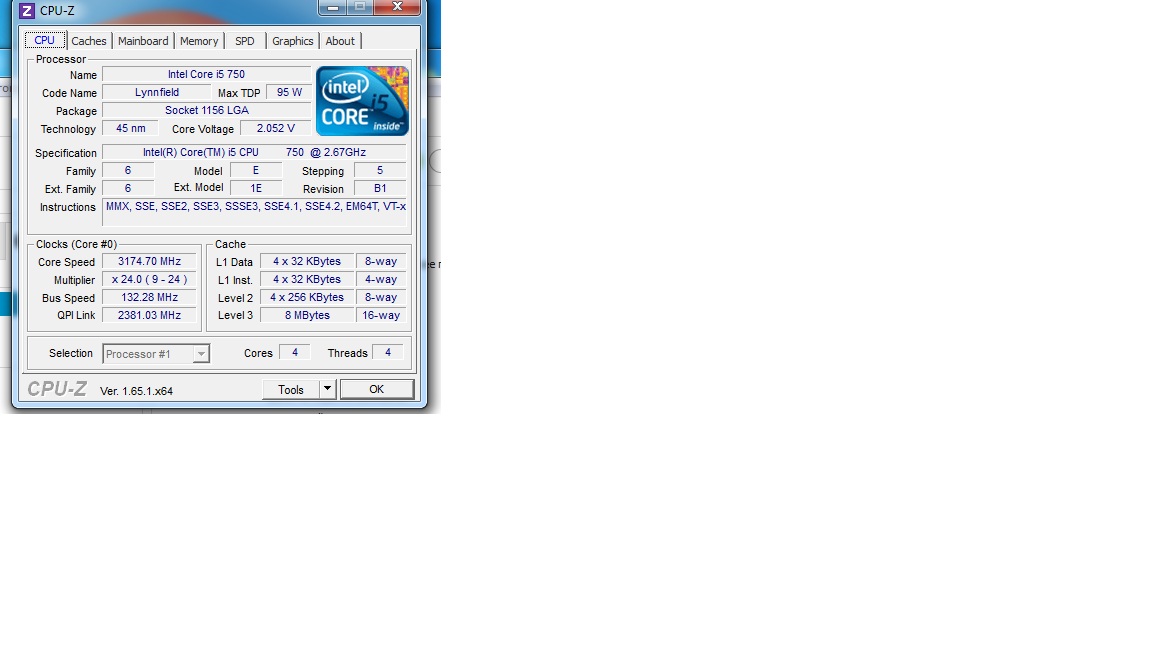Click the Instructions field listing MMX, SSE
Image resolution: width=1152 pixels, height=648 pixels.
click(x=254, y=212)
